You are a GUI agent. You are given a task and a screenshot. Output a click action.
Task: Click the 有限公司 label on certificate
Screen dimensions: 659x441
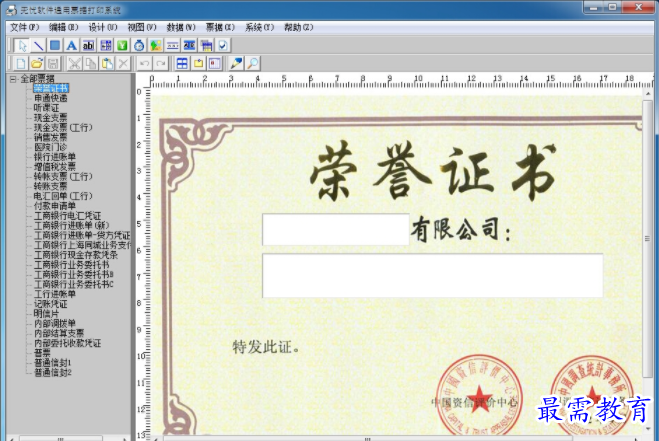(x=461, y=230)
